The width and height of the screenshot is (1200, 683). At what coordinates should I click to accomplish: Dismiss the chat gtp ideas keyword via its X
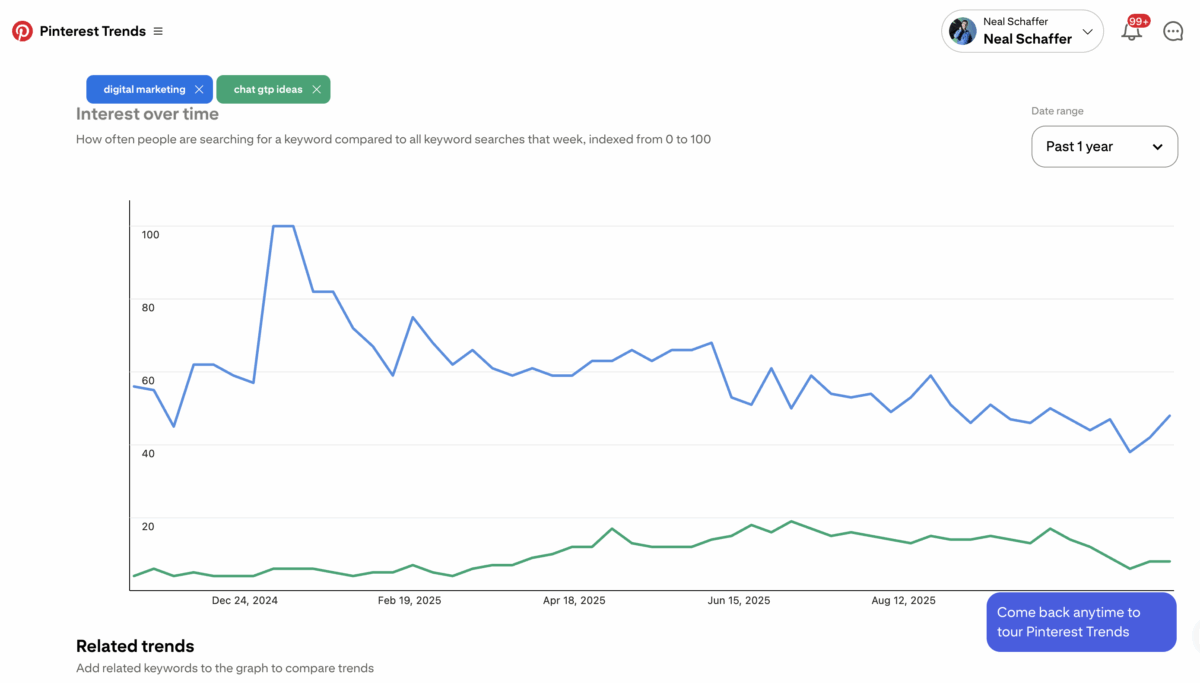[316, 89]
